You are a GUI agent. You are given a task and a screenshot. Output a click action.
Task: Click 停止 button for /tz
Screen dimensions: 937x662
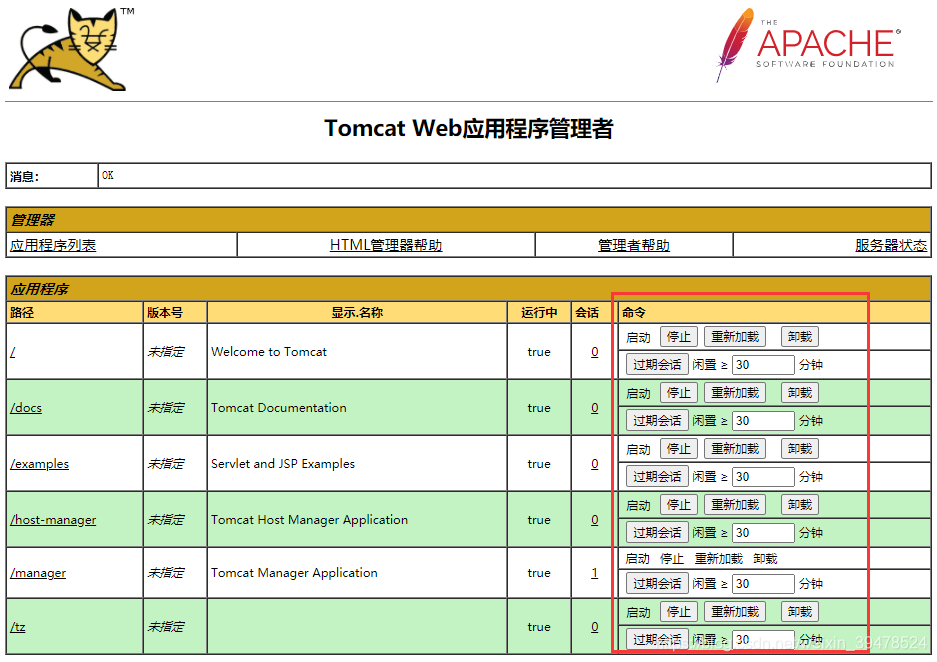678,612
